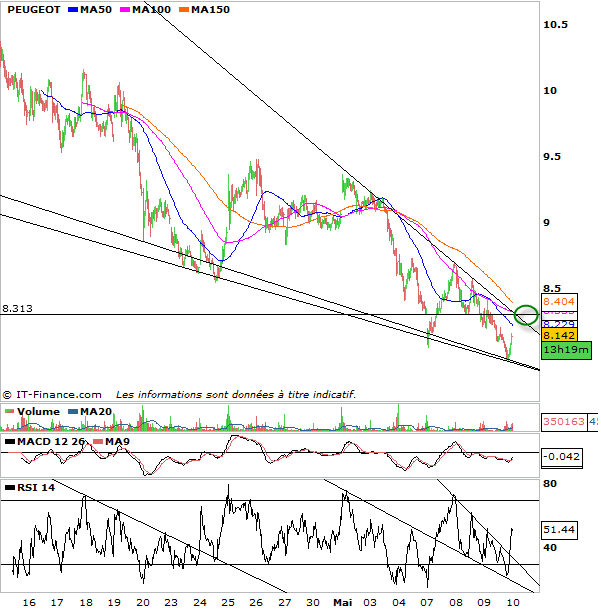Image resolution: width=601 pixels, height=613 pixels.
Task: Click the Mai month marker on date axis
Action: (344, 603)
